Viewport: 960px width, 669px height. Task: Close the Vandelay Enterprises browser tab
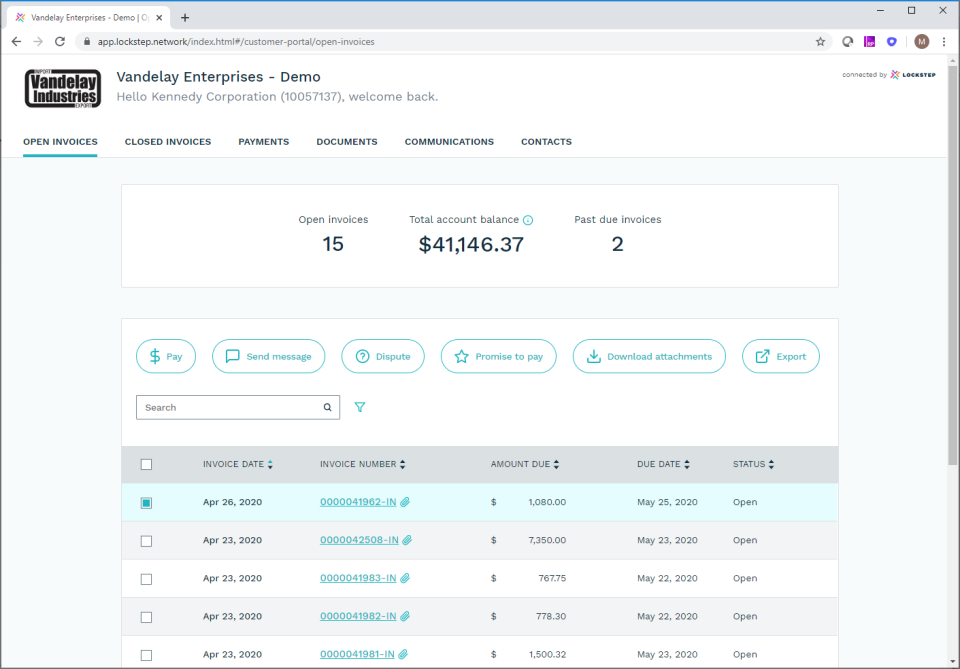159,18
